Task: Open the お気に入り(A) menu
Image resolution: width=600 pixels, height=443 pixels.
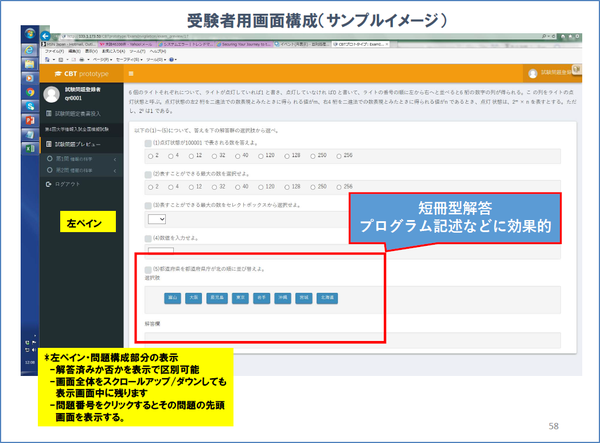Action: coord(114,51)
